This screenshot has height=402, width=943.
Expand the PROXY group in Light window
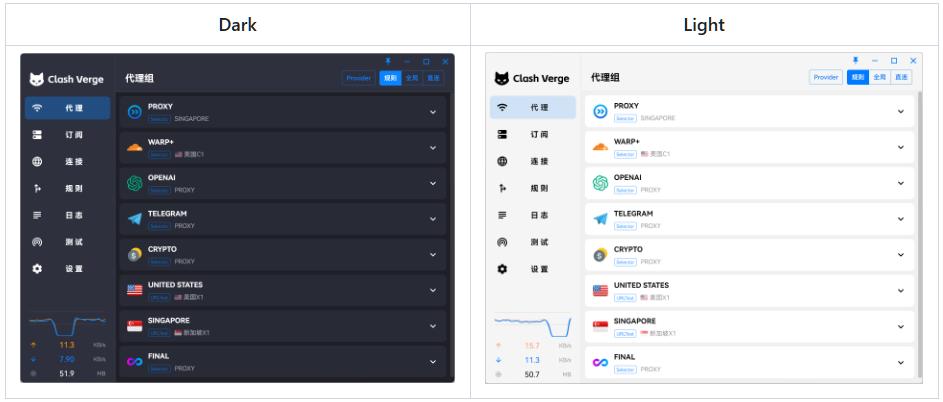click(901, 111)
